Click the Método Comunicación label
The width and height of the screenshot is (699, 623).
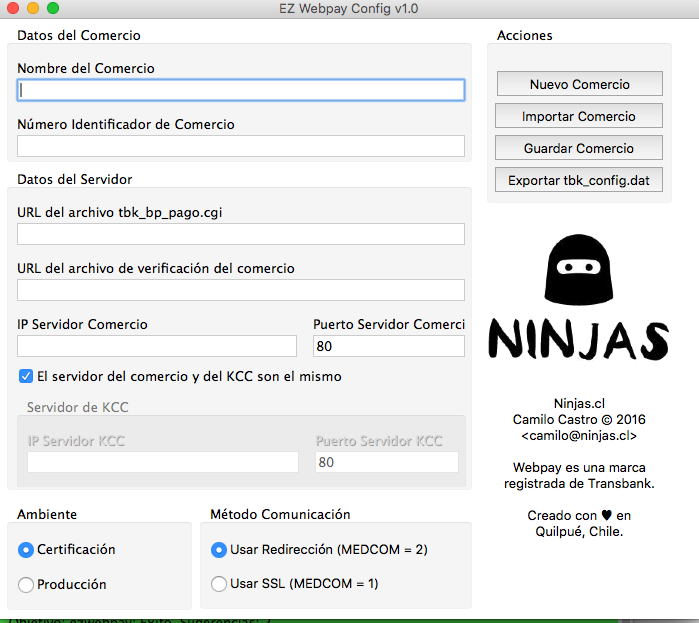click(280, 514)
